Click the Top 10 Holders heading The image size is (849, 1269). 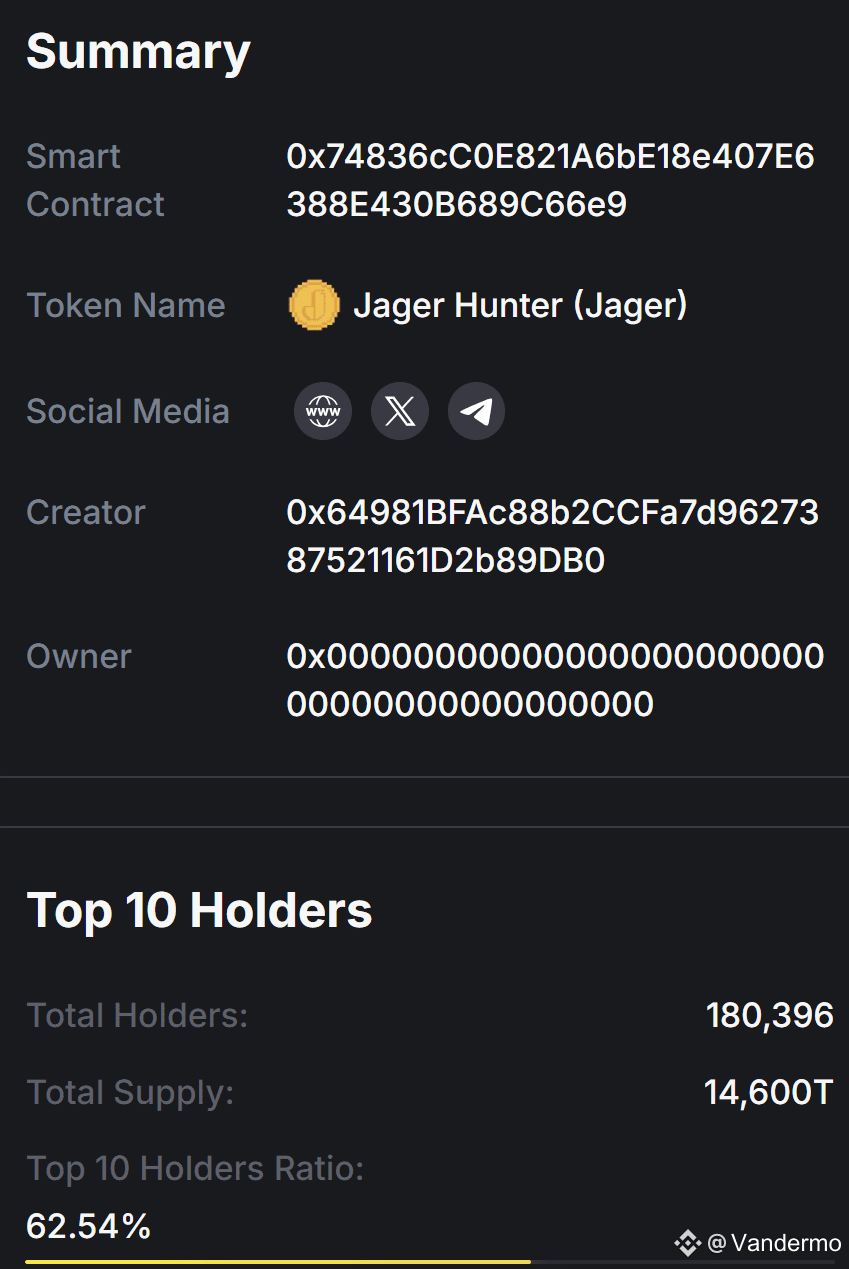199,910
